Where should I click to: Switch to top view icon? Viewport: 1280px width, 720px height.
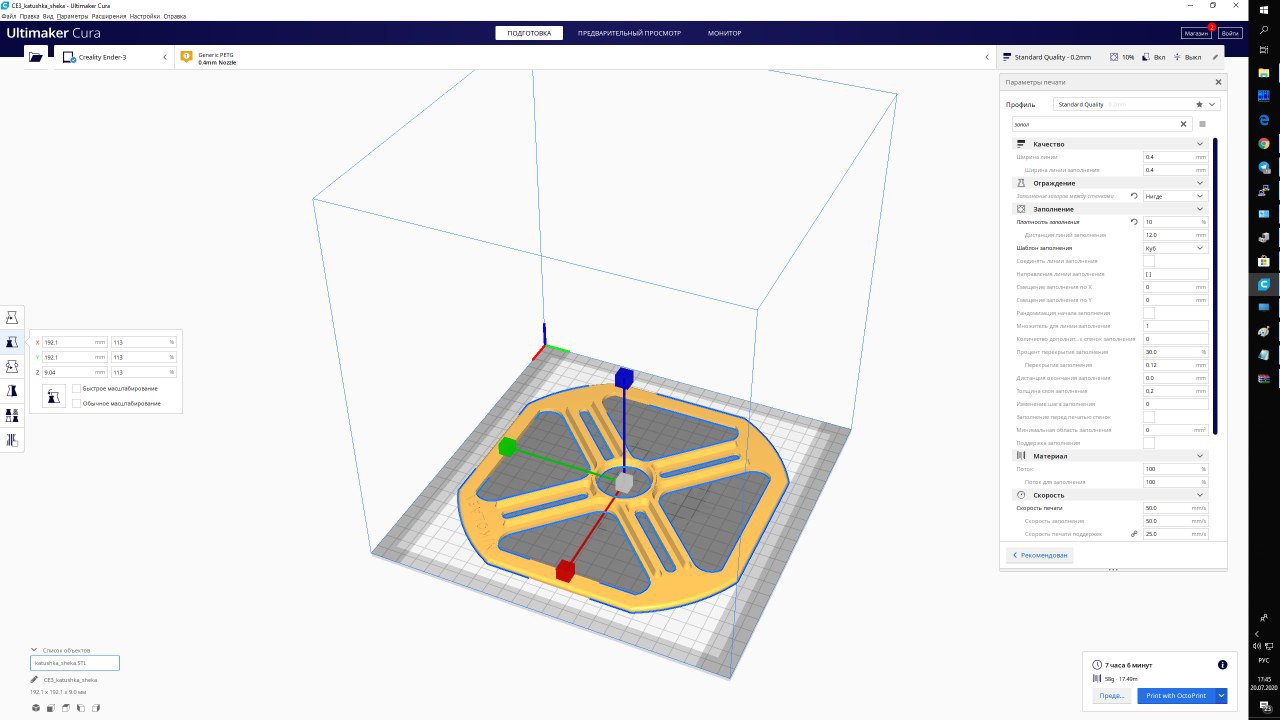point(66,708)
